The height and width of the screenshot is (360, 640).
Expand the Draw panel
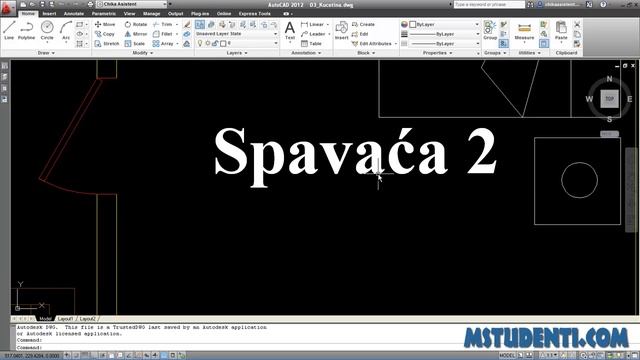(x=46, y=53)
